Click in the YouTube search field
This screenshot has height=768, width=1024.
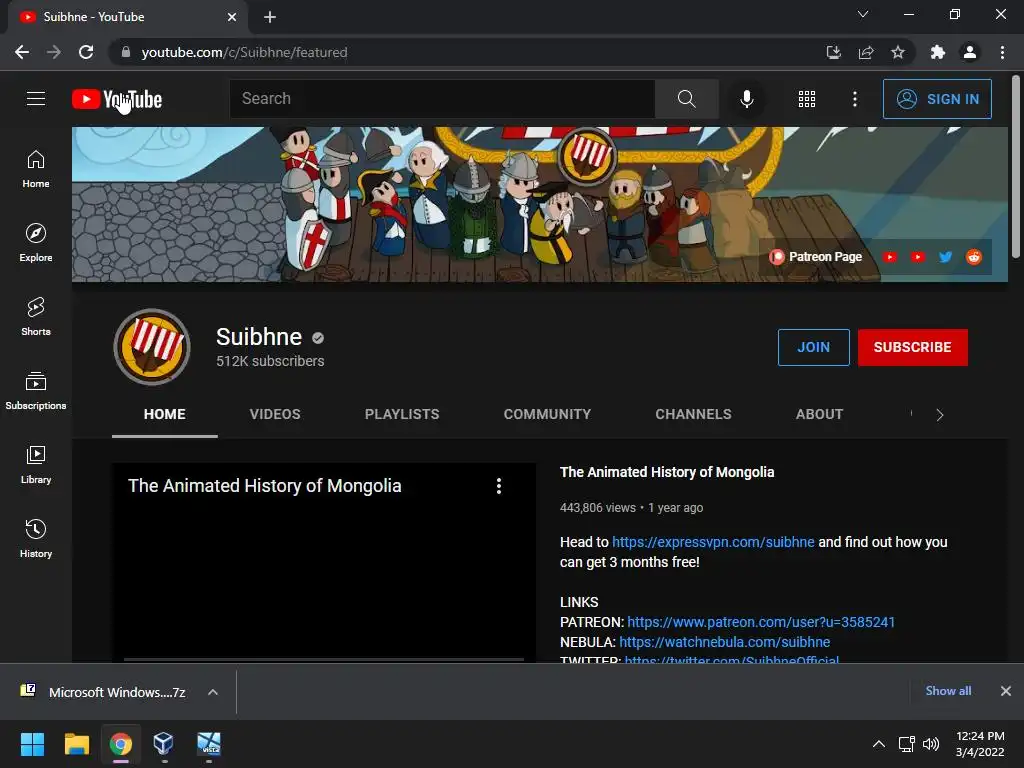pyautogui.click(x=442, y=99)
